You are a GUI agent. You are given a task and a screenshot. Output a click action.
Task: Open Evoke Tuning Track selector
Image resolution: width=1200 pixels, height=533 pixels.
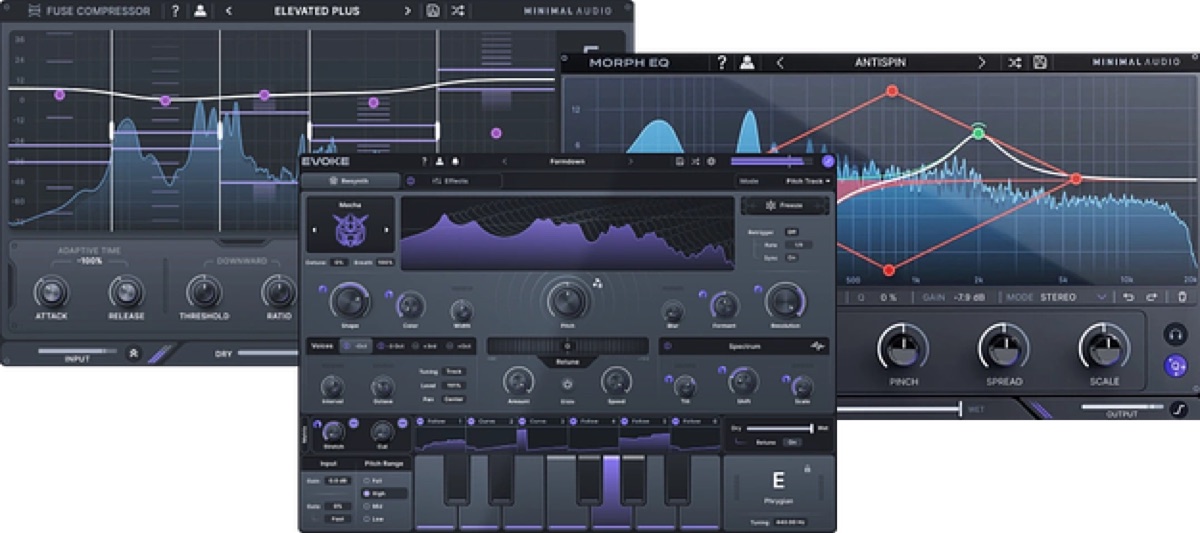coord(454,371)
